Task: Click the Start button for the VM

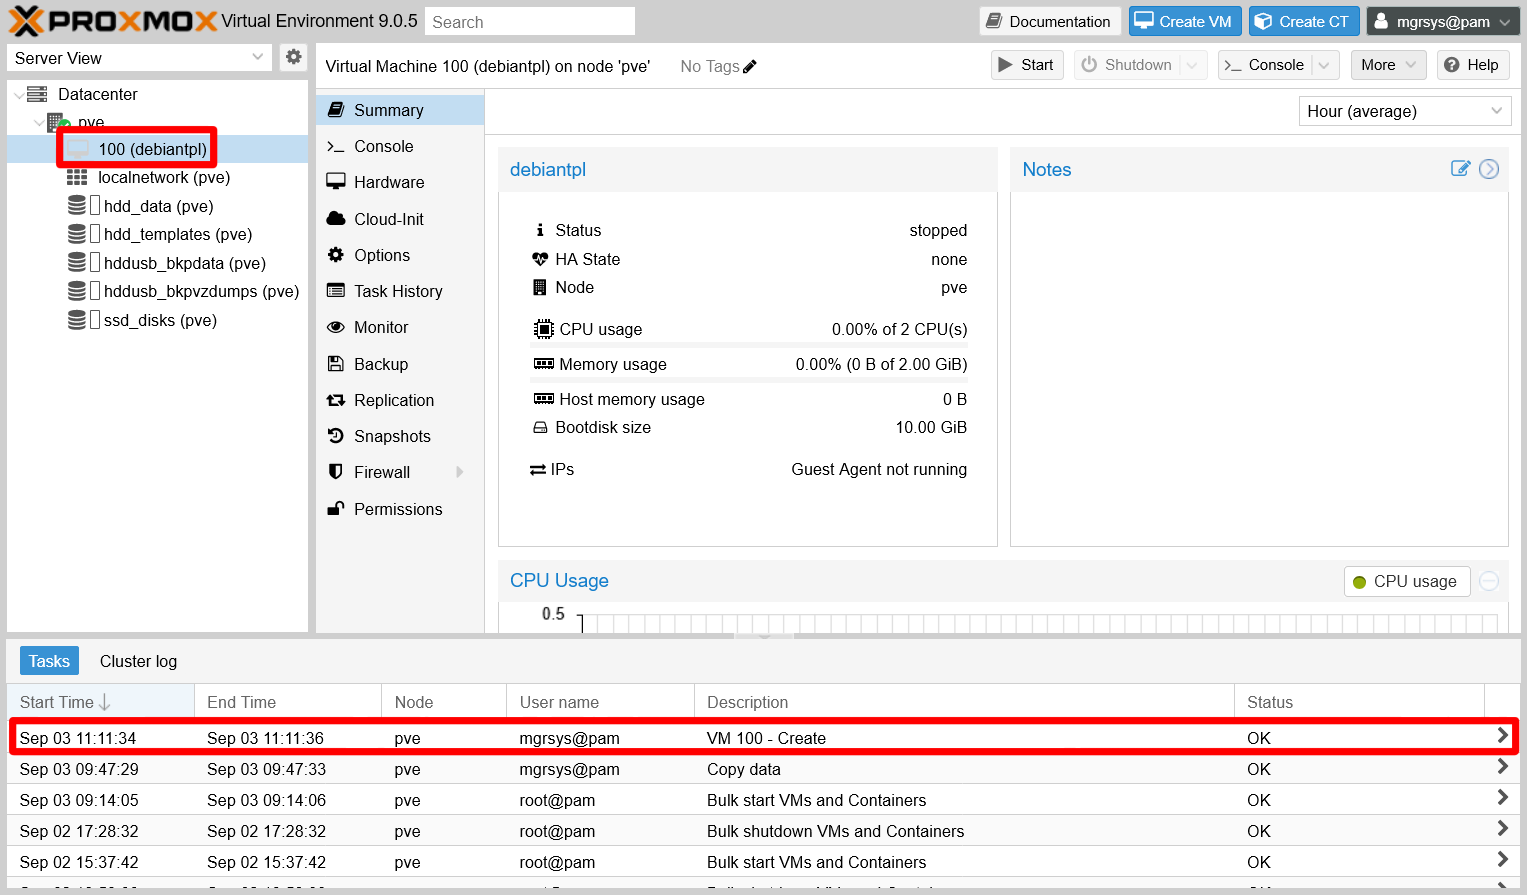Action: coord(1027,64)
